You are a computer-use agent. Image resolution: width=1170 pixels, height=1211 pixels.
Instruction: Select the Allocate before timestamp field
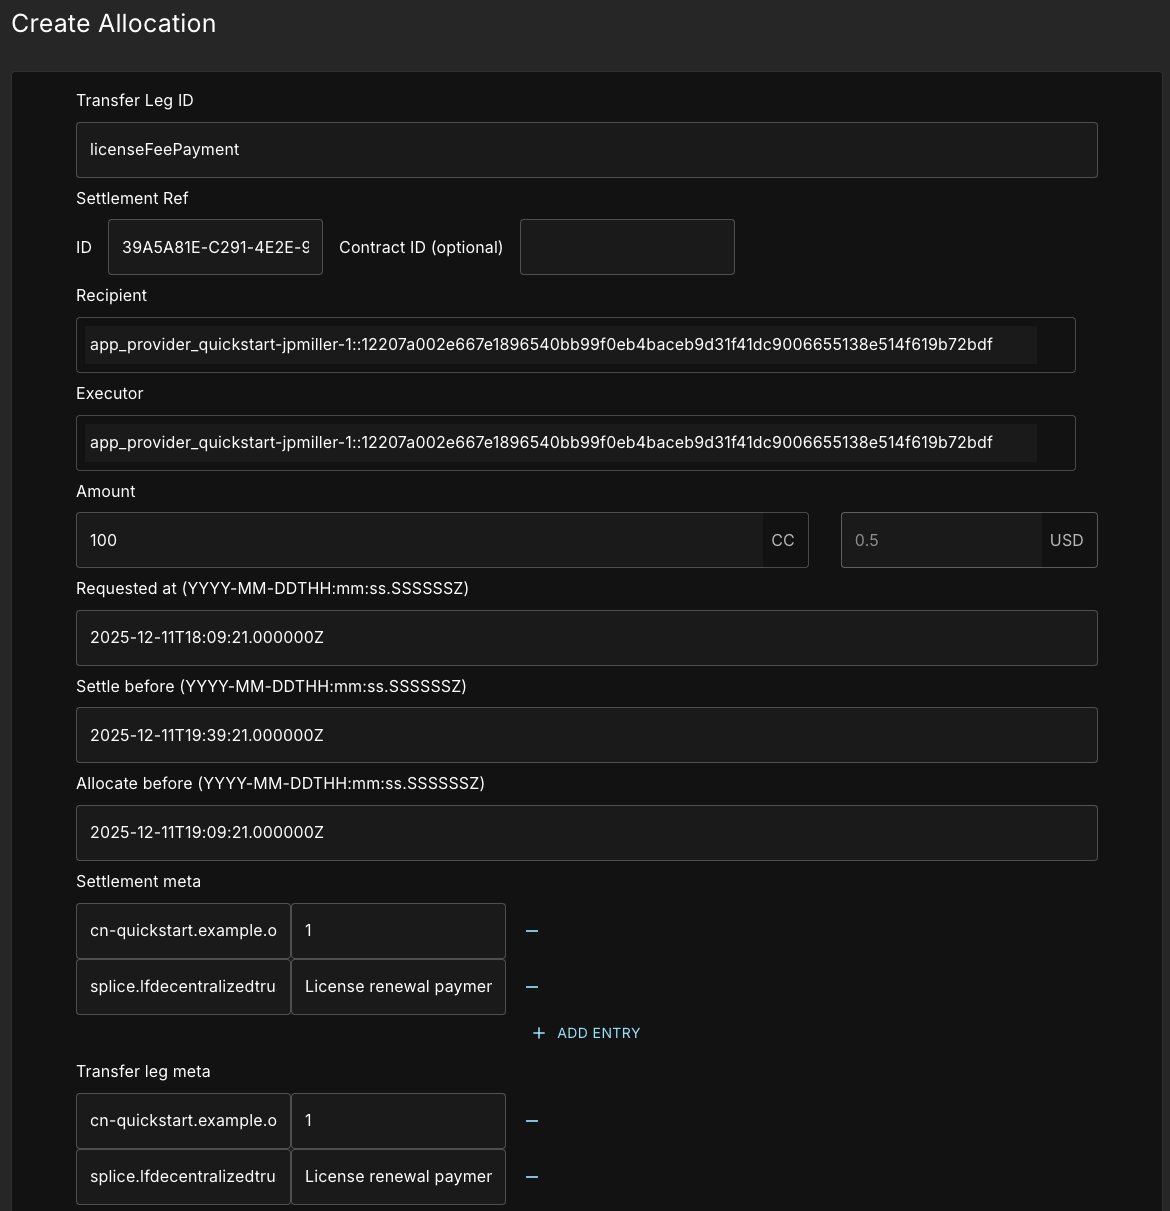586,832
